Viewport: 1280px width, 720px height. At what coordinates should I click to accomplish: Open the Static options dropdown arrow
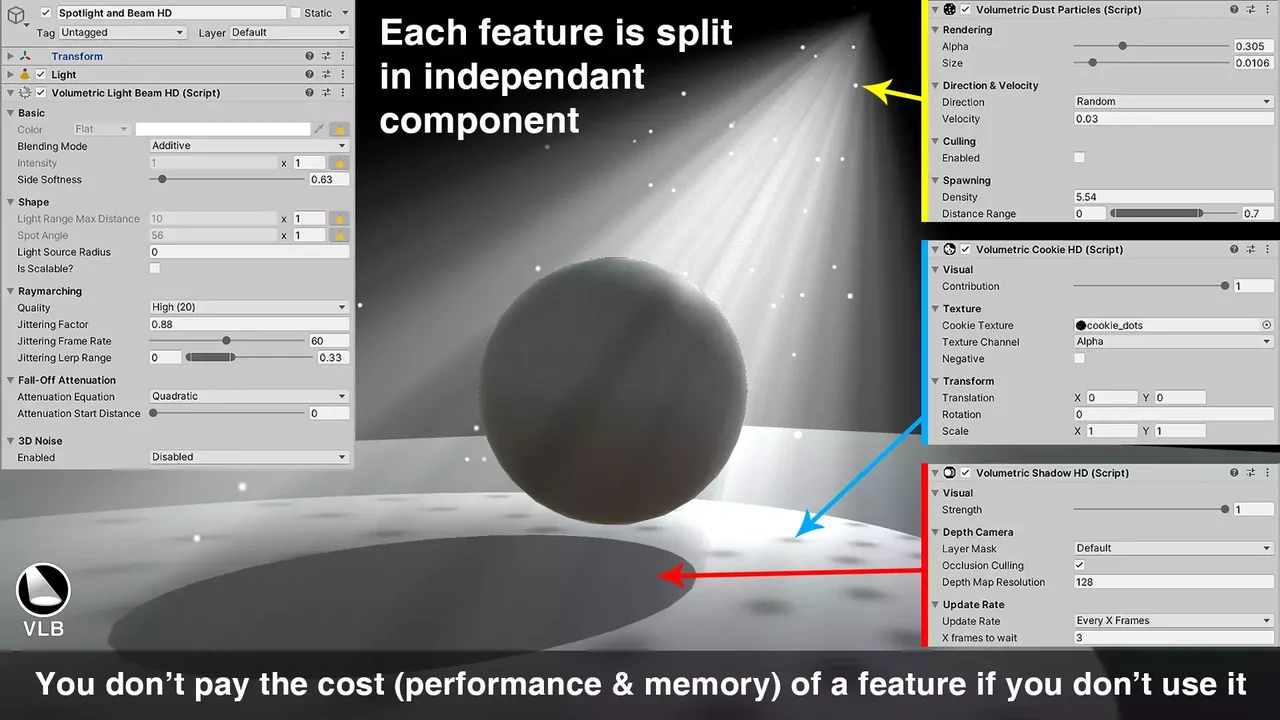(345, 13)
